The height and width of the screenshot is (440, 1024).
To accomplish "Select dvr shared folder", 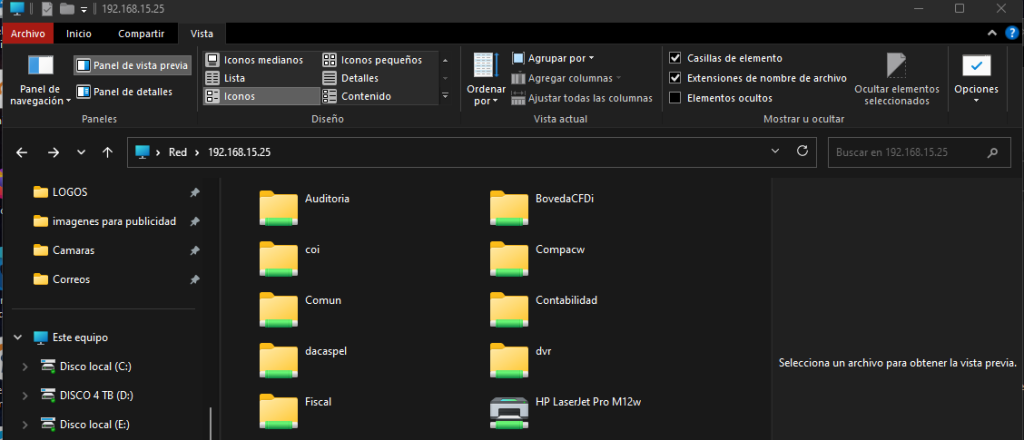I will (x=521, y=358).
